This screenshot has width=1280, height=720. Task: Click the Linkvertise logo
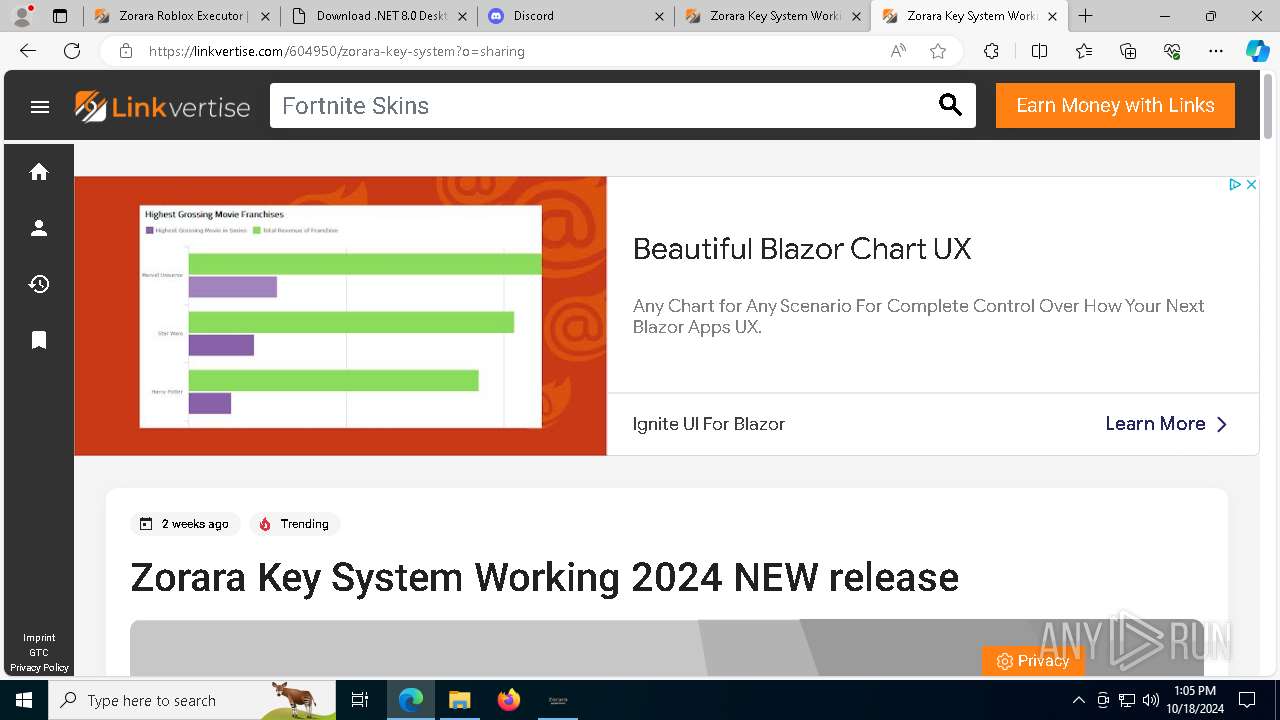[x=162, y=106]
